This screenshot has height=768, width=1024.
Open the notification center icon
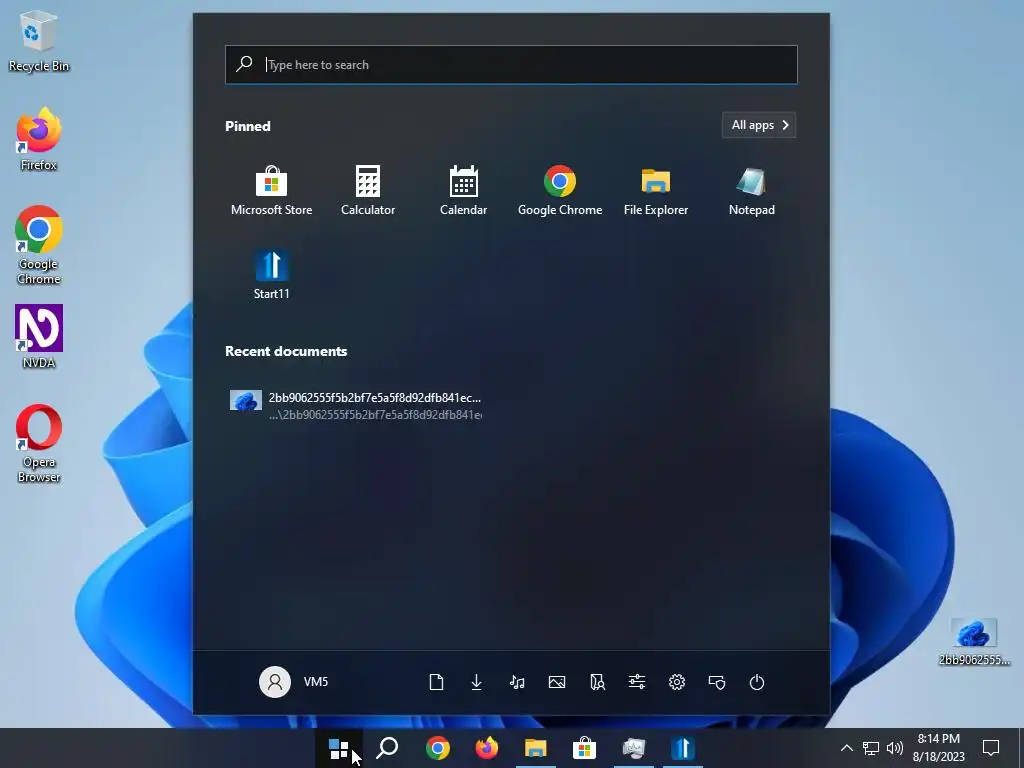pos(991,748)
